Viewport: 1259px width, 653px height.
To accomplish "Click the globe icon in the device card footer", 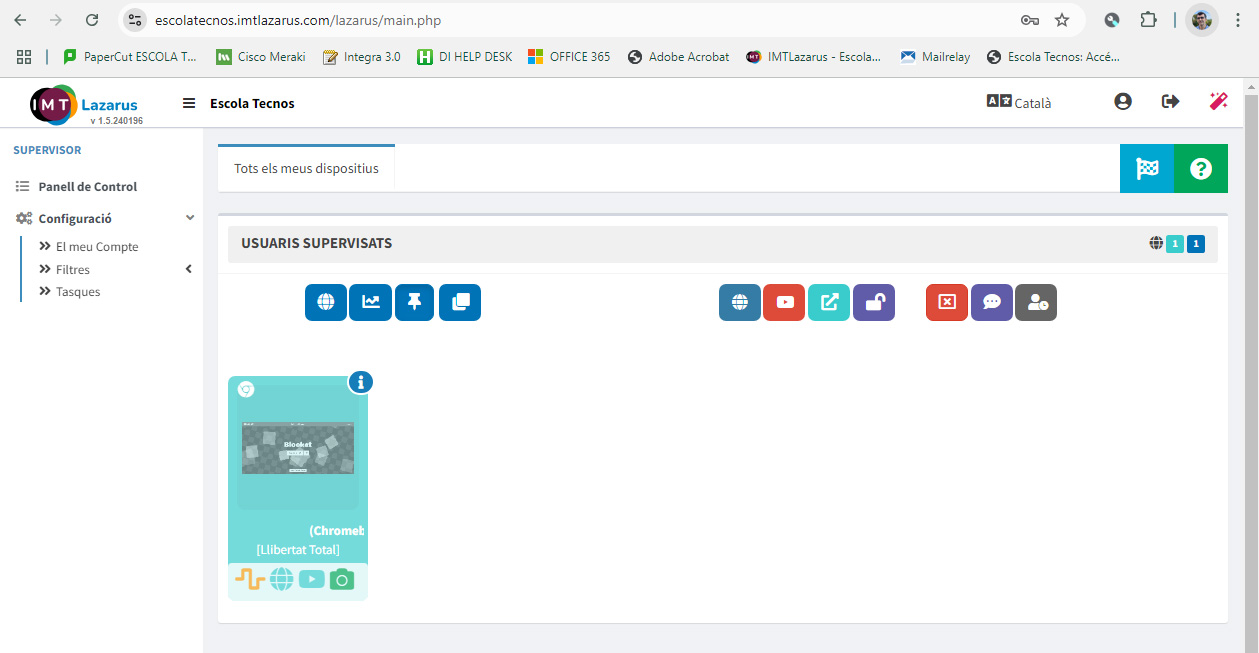I will (x=281, y=579).
